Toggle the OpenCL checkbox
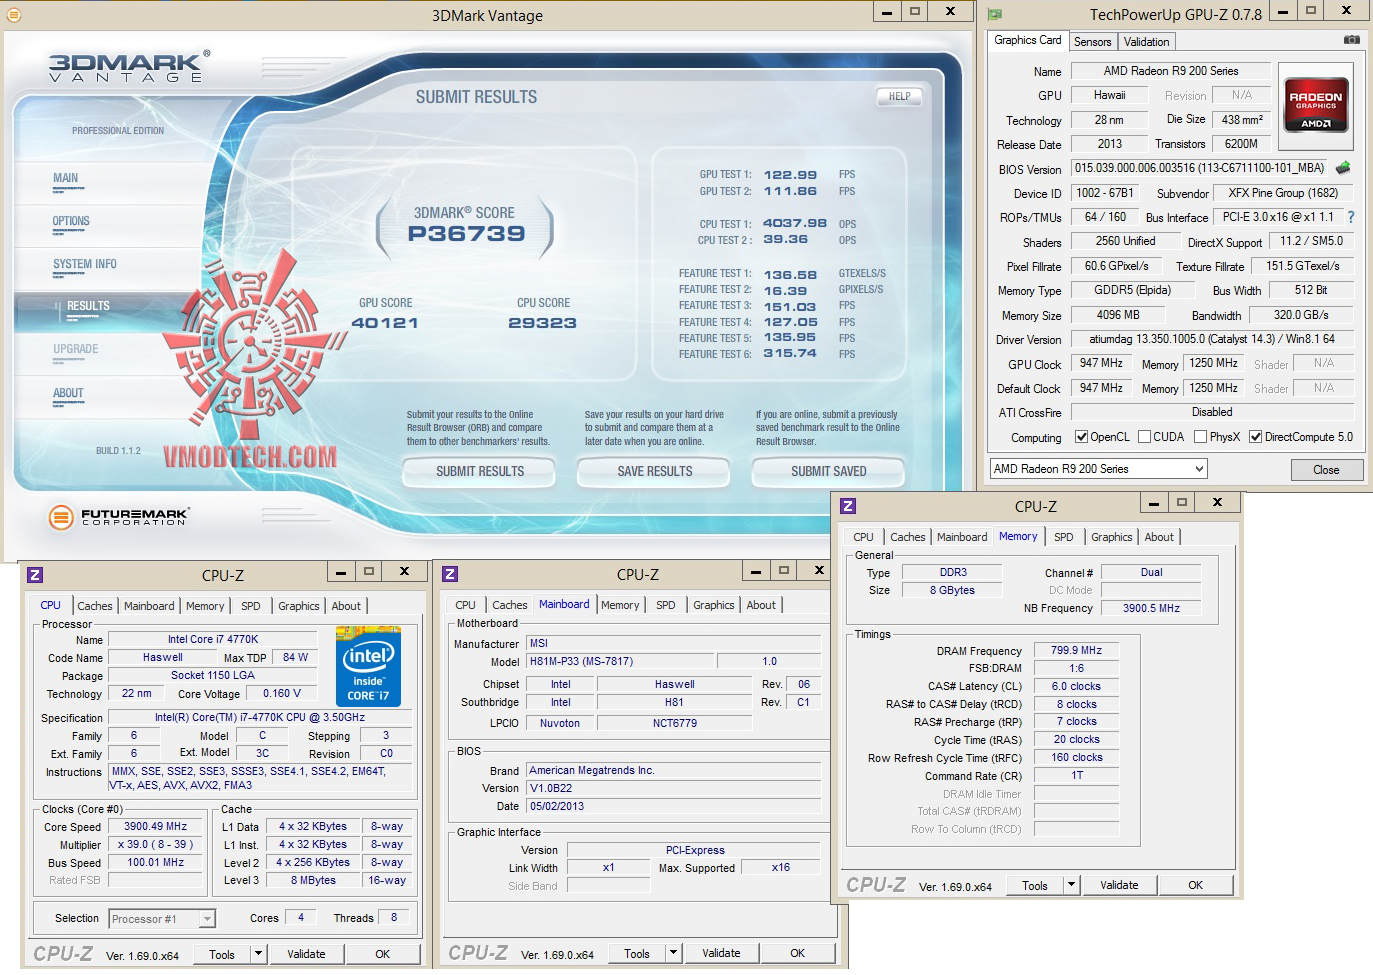Viewport: 1373px width, 975px height. [x=1081, y=437]
